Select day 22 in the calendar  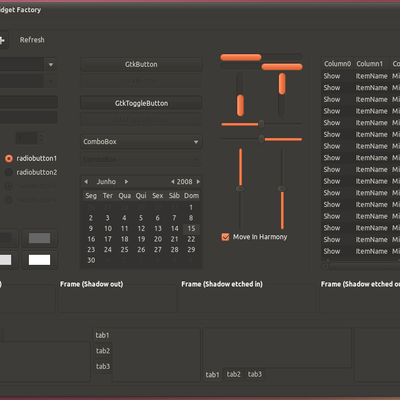pyautogui.click(x=191, y=239)
